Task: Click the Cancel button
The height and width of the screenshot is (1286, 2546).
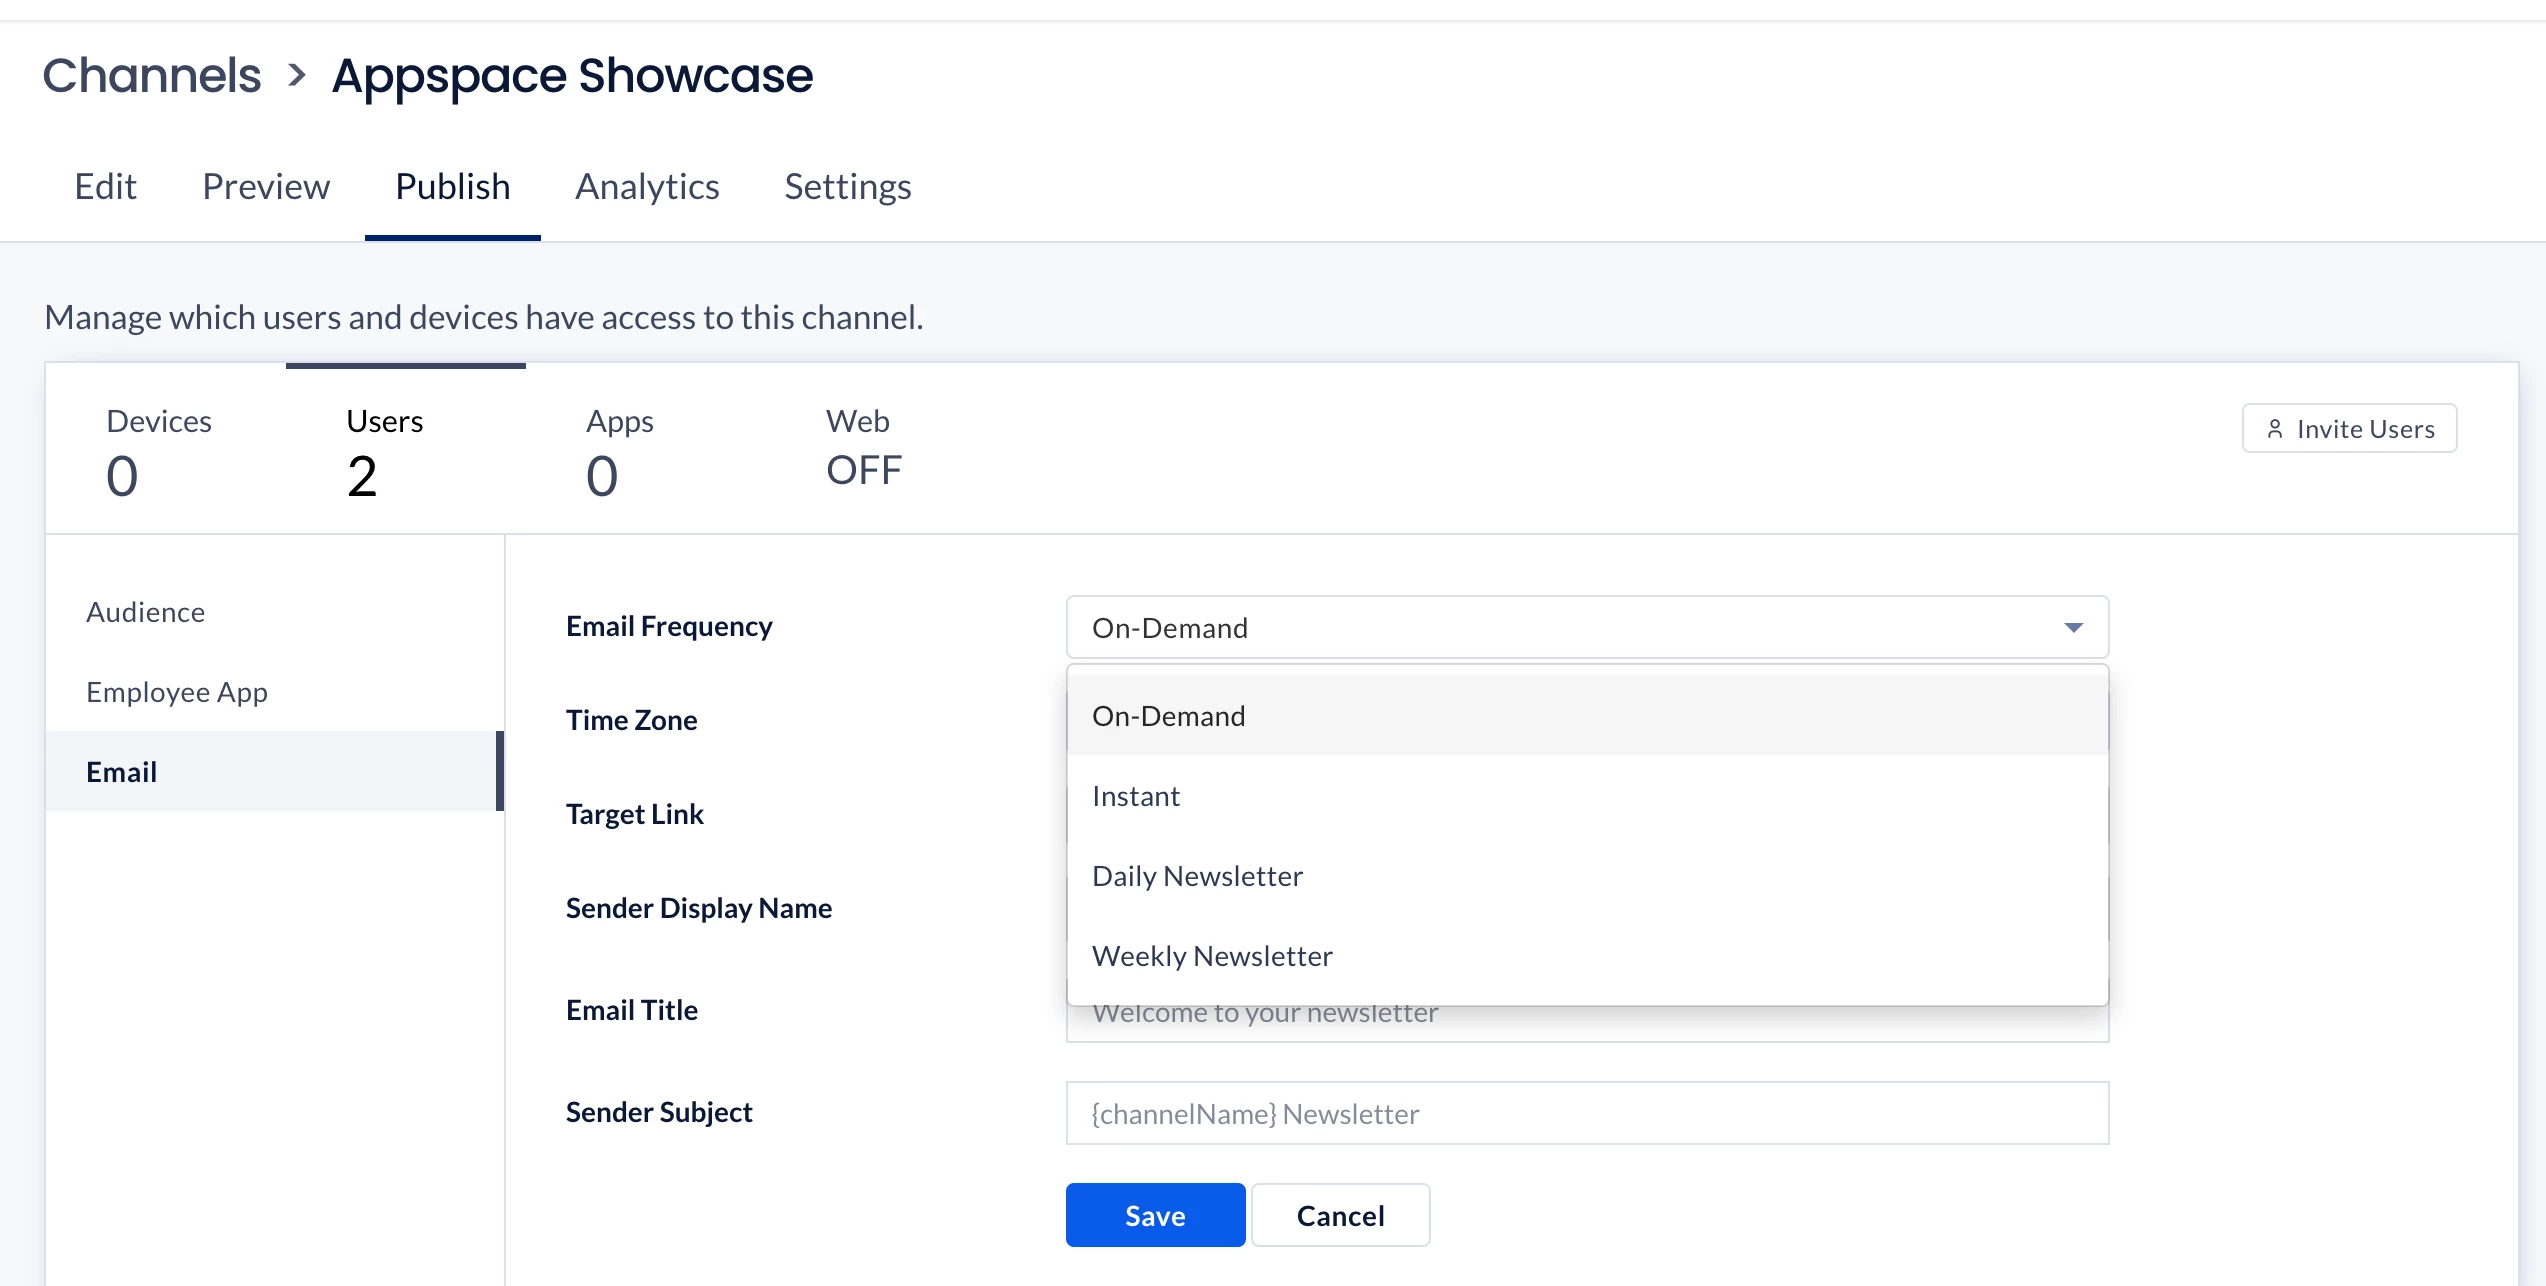Action: click(x=1340, y=1215)
